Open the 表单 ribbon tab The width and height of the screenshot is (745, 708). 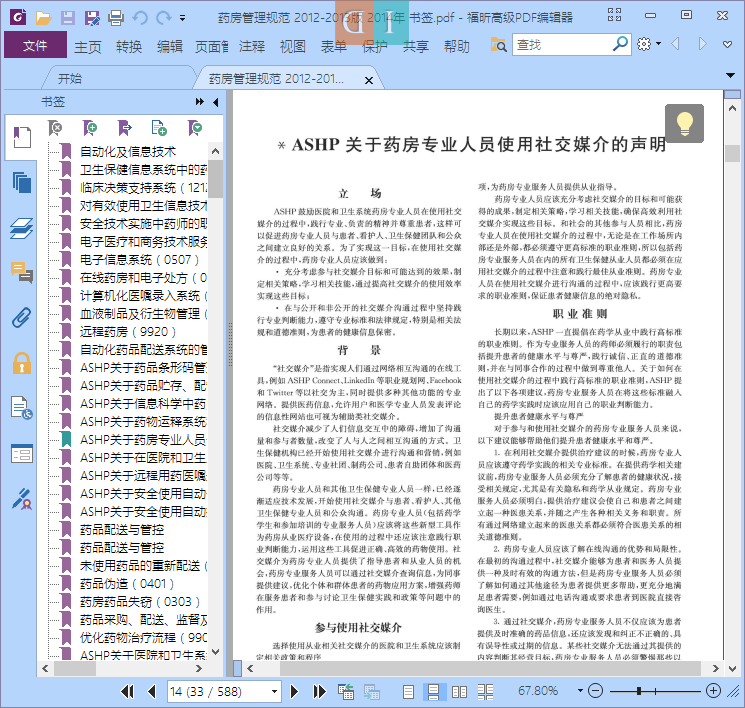334,47
